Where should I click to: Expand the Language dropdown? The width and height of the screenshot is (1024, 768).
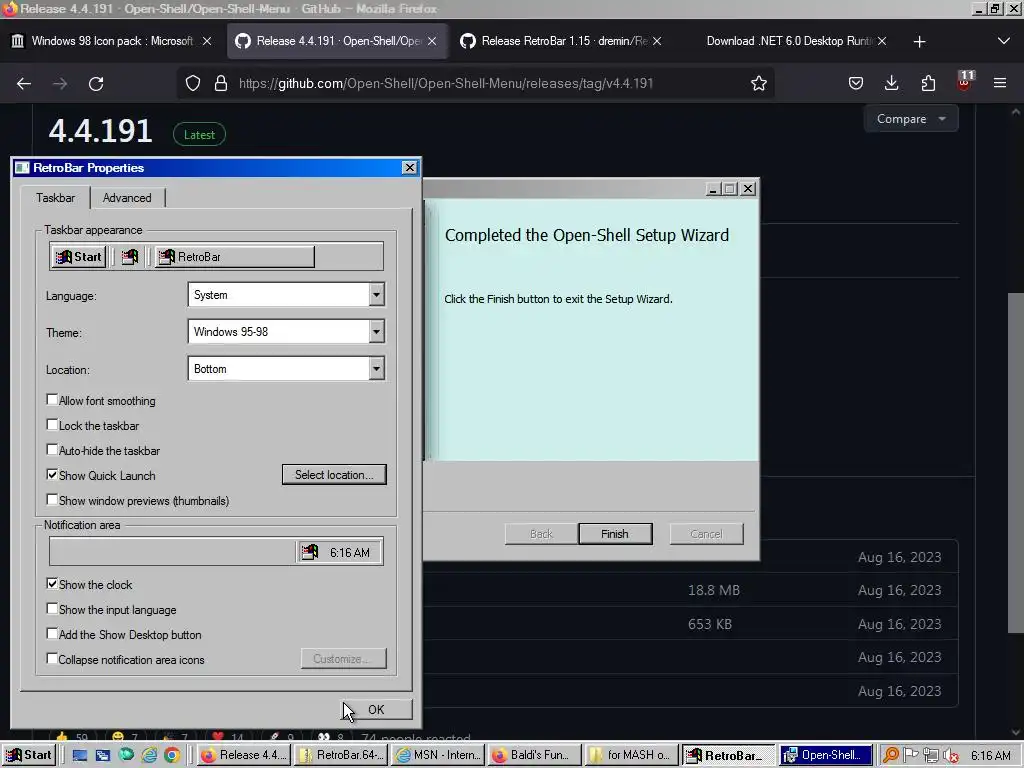coord(376,295)
